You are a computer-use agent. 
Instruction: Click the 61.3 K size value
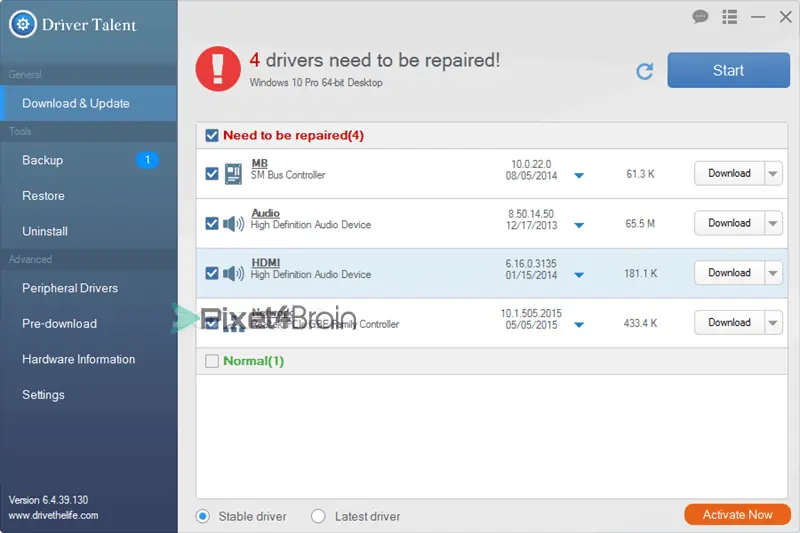point(640,174)
